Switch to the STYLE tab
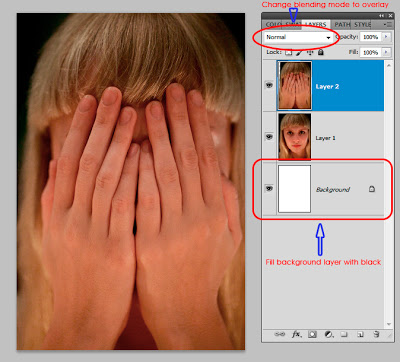Image resolution: width=400 pixels, height=362 pixels. [x=362, y=25]
